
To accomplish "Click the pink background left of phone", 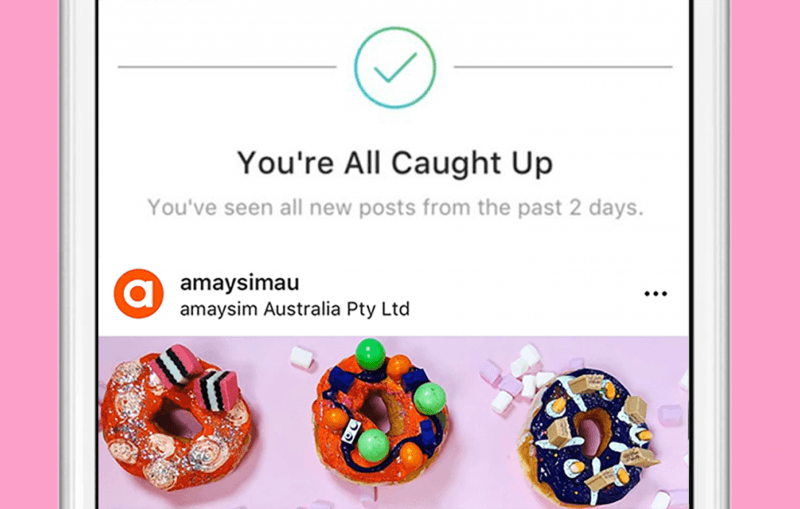I will point(29,254).
